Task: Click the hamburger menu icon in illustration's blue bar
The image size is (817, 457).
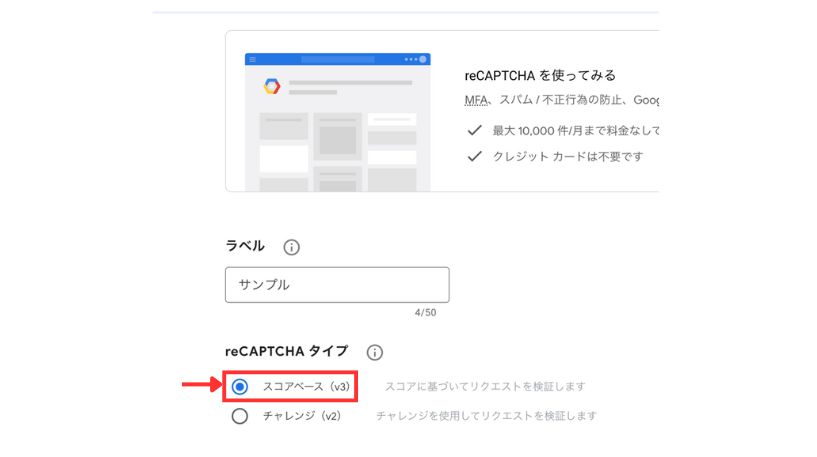Action: (253, 59)
